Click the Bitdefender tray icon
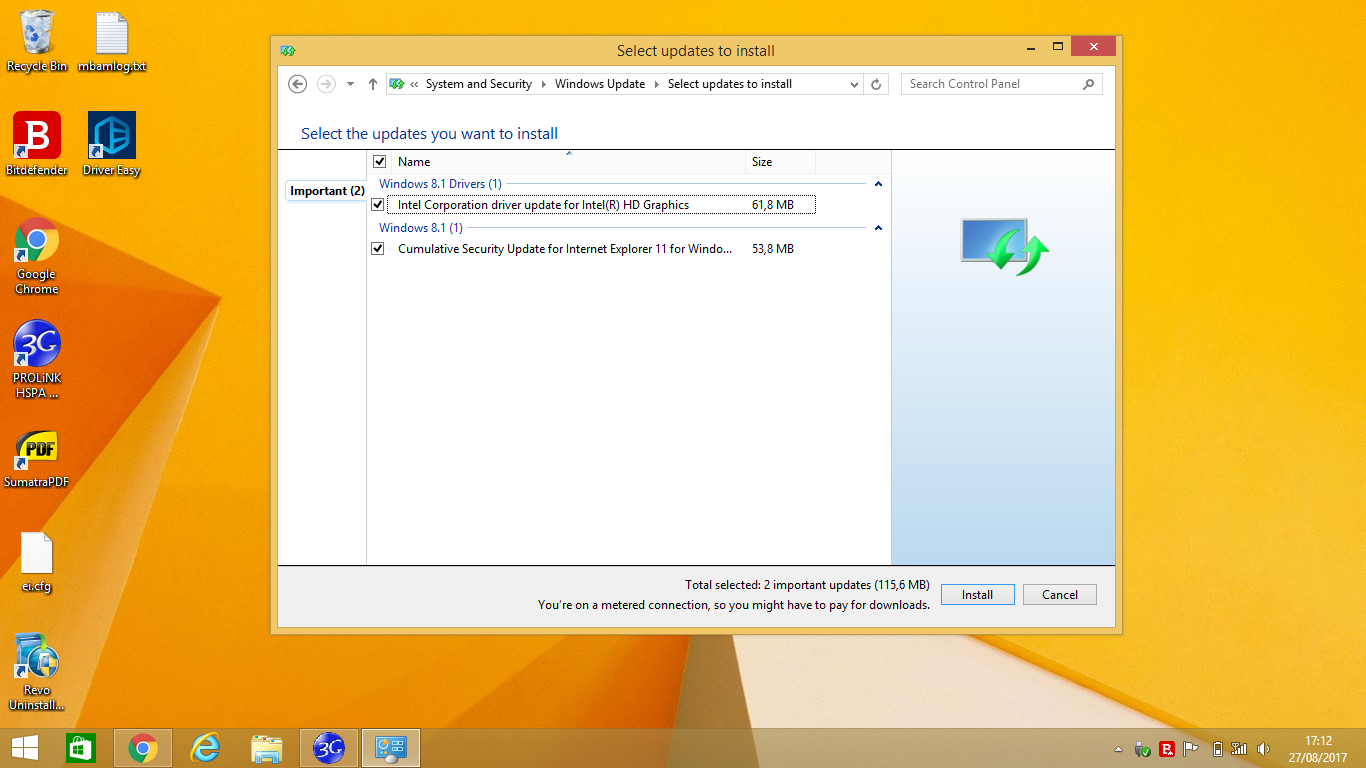The image size is (1366, 768). coord(1167,748)
